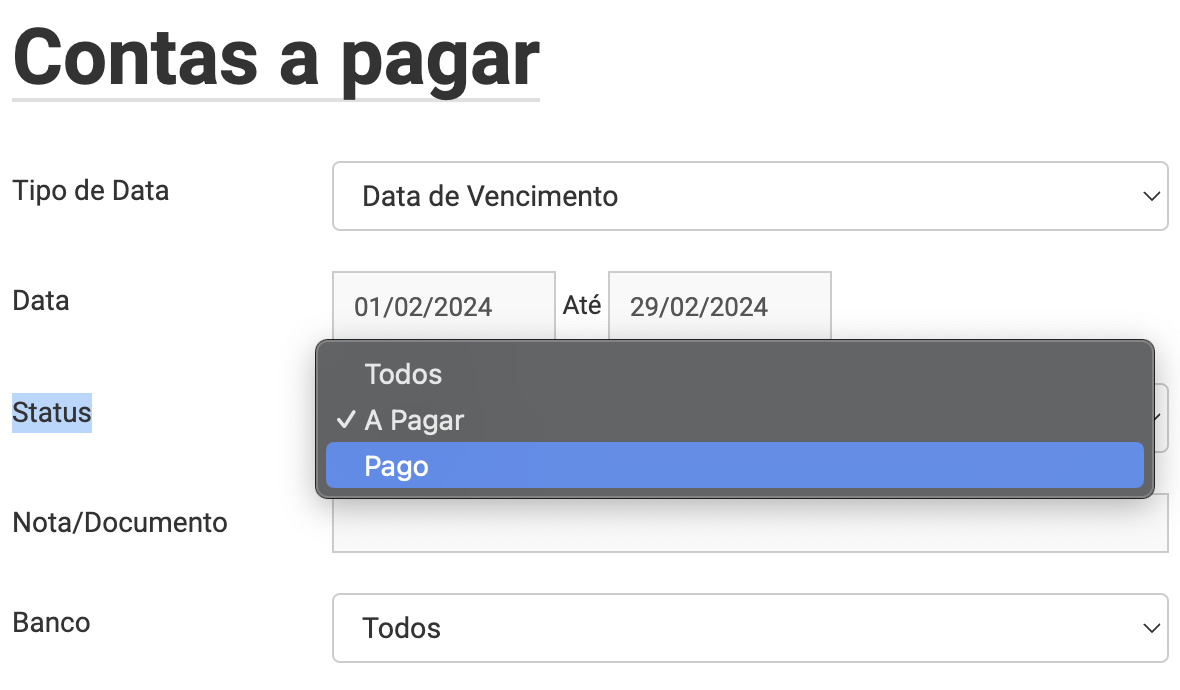The height and width of the screenshot is (690, 1180).
Task: Click the chevron arrow on Banco select
Action: pyautogui.click(x=1151, y=628)
